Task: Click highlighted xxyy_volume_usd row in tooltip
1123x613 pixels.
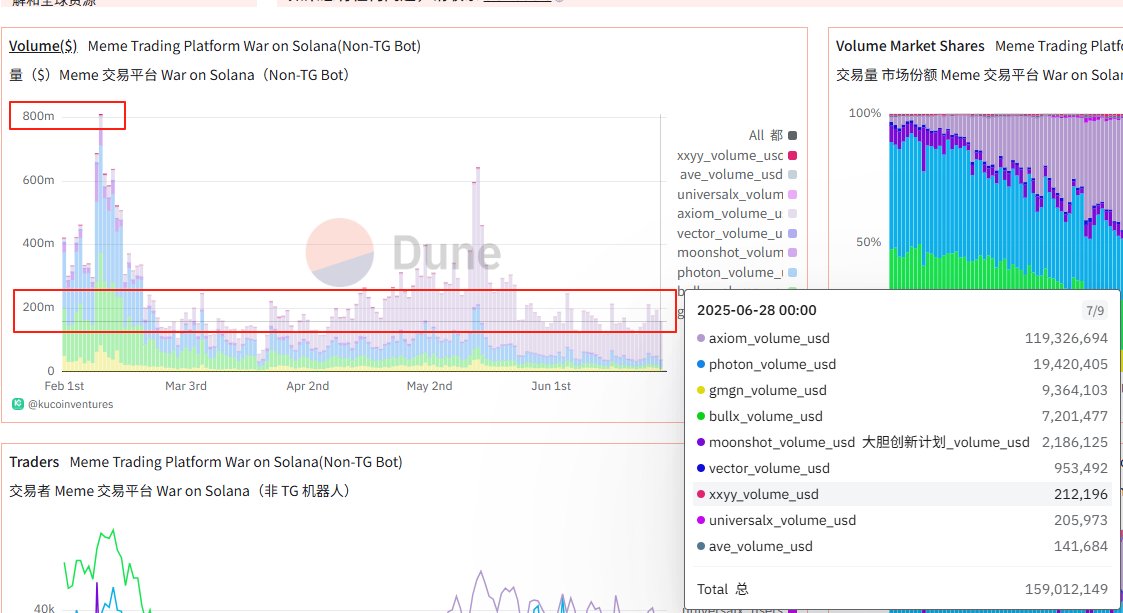Action: tap(902, 494)
